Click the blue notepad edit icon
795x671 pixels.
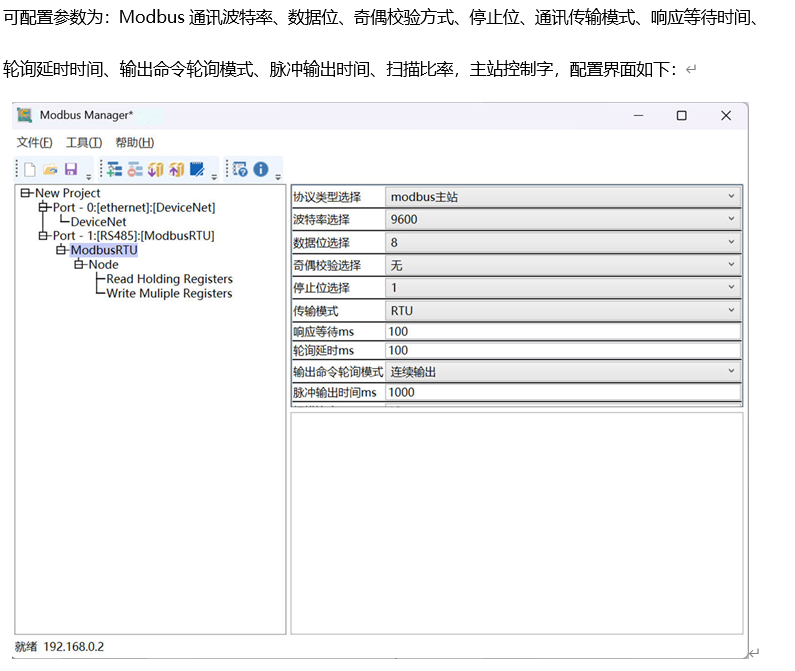(x=197, y=169)
